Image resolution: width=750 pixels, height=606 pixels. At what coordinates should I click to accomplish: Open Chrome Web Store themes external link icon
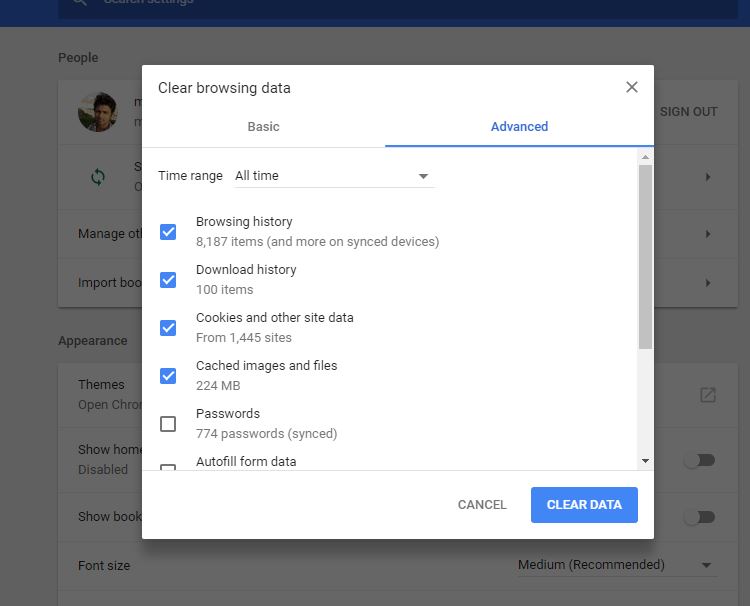707,395
